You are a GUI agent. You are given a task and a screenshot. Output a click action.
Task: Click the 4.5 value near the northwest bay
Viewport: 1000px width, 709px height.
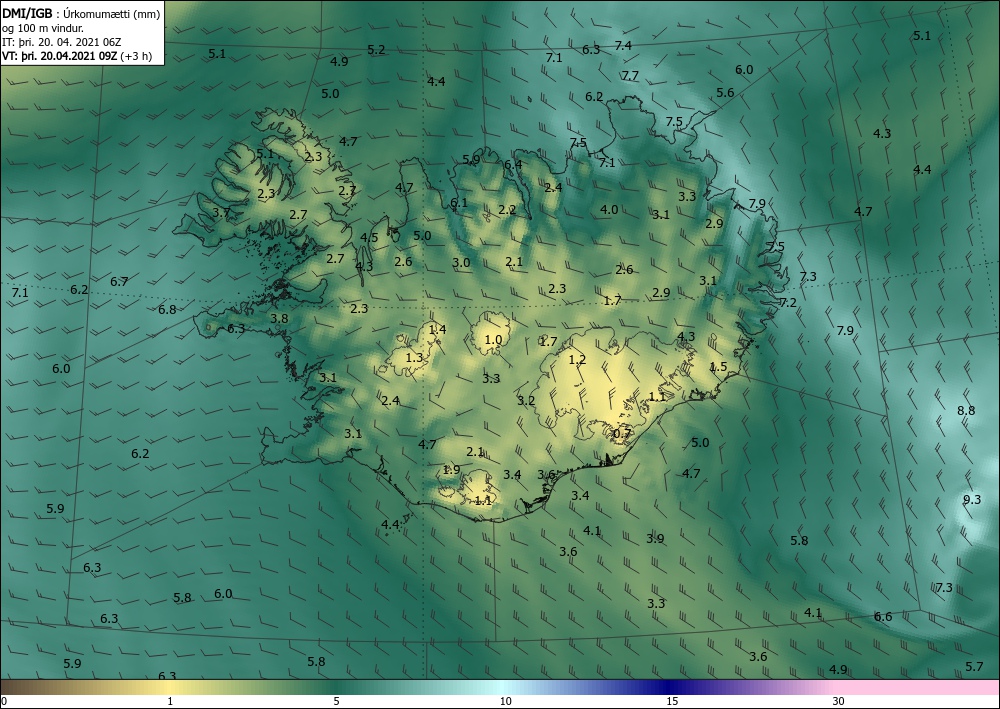coord(369,238)
